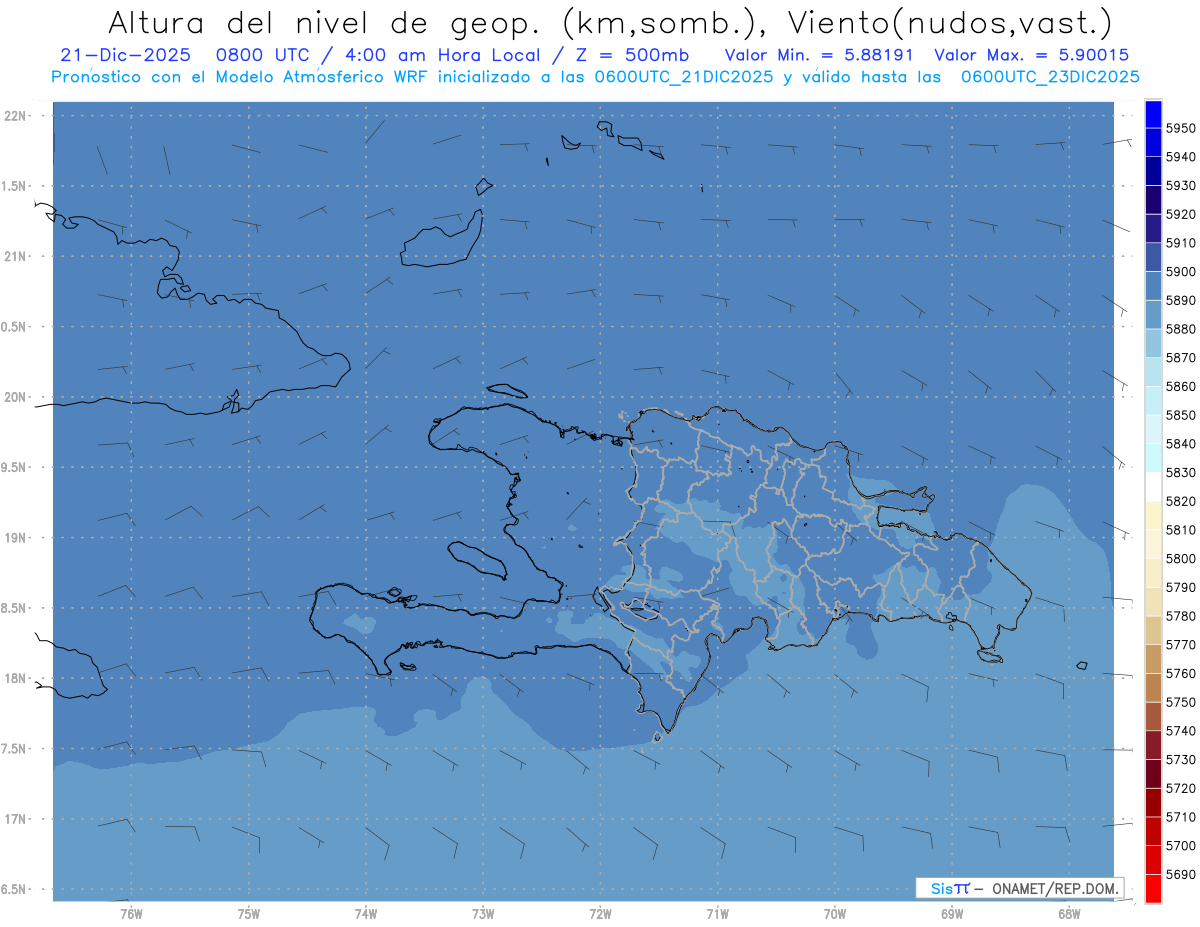Click the '73W' longitude label

pos(483,913)
